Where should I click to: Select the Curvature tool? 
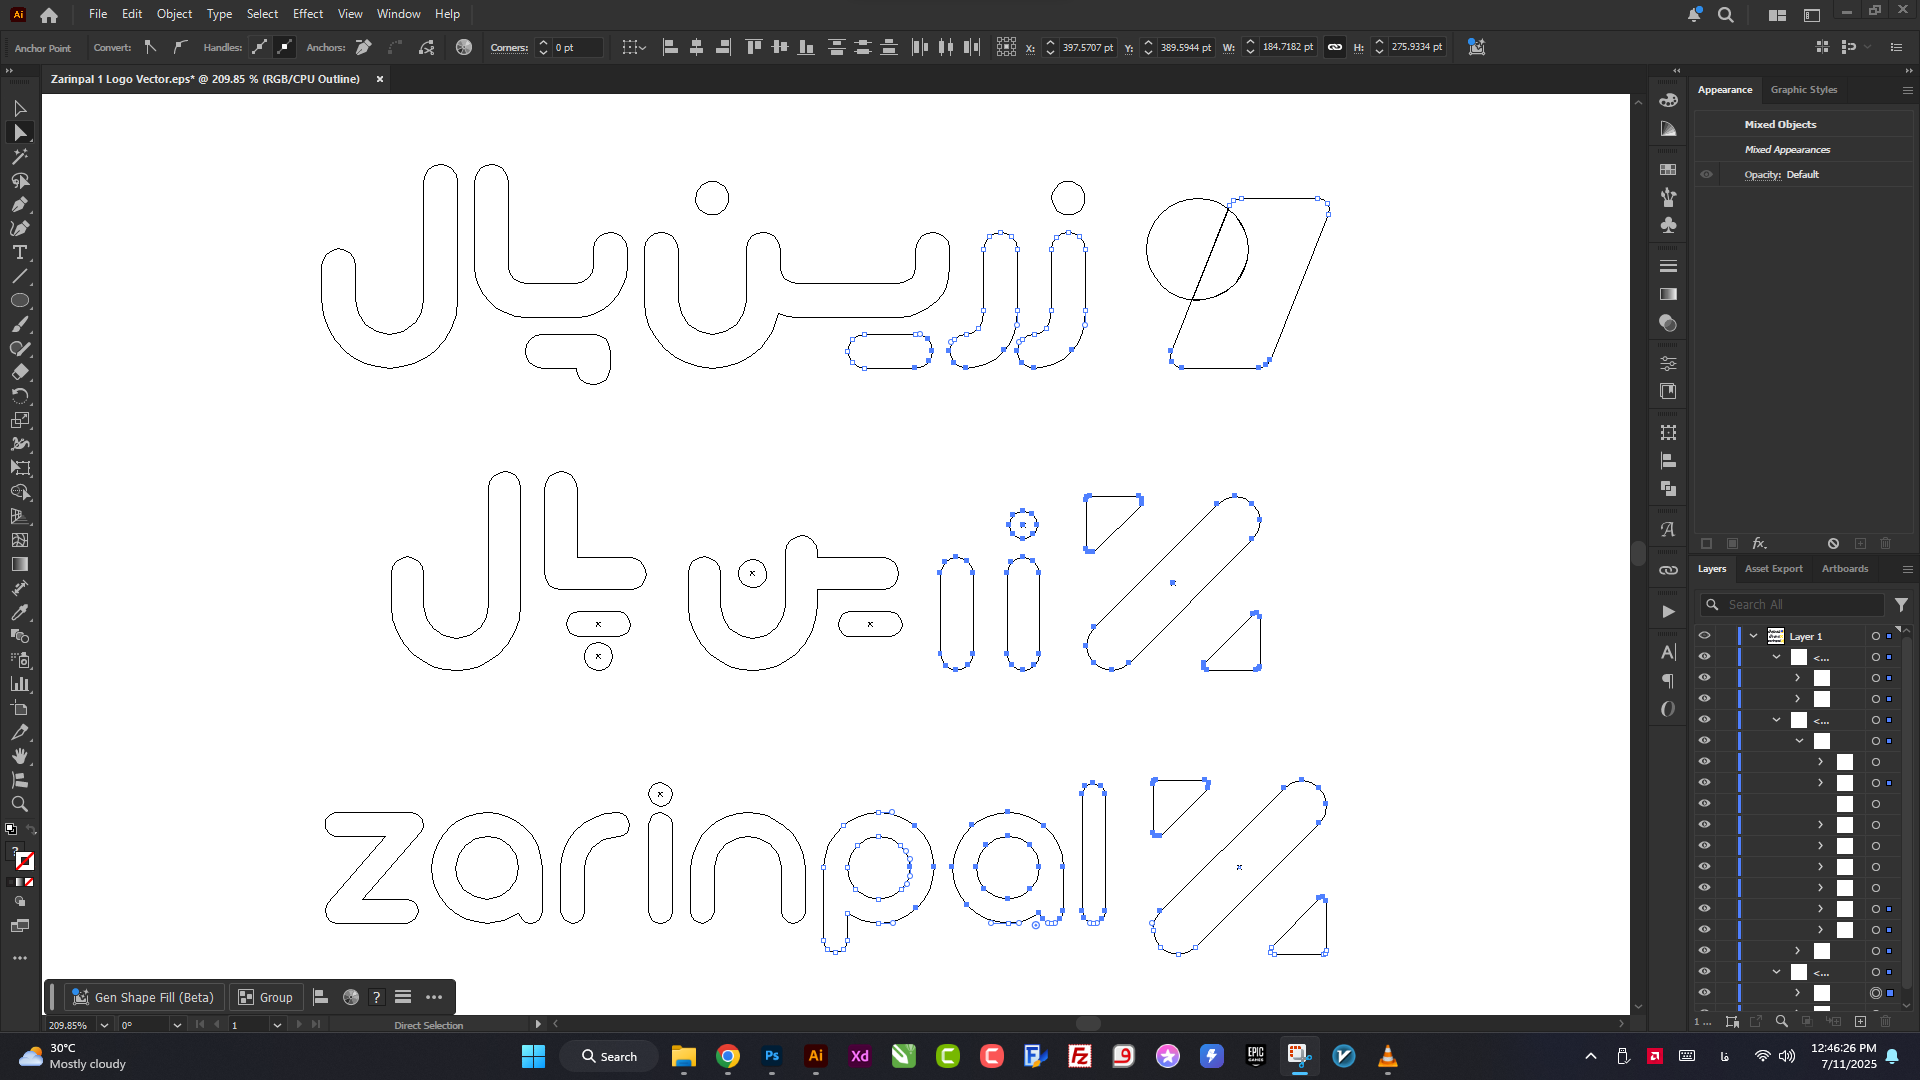[20, 228]
